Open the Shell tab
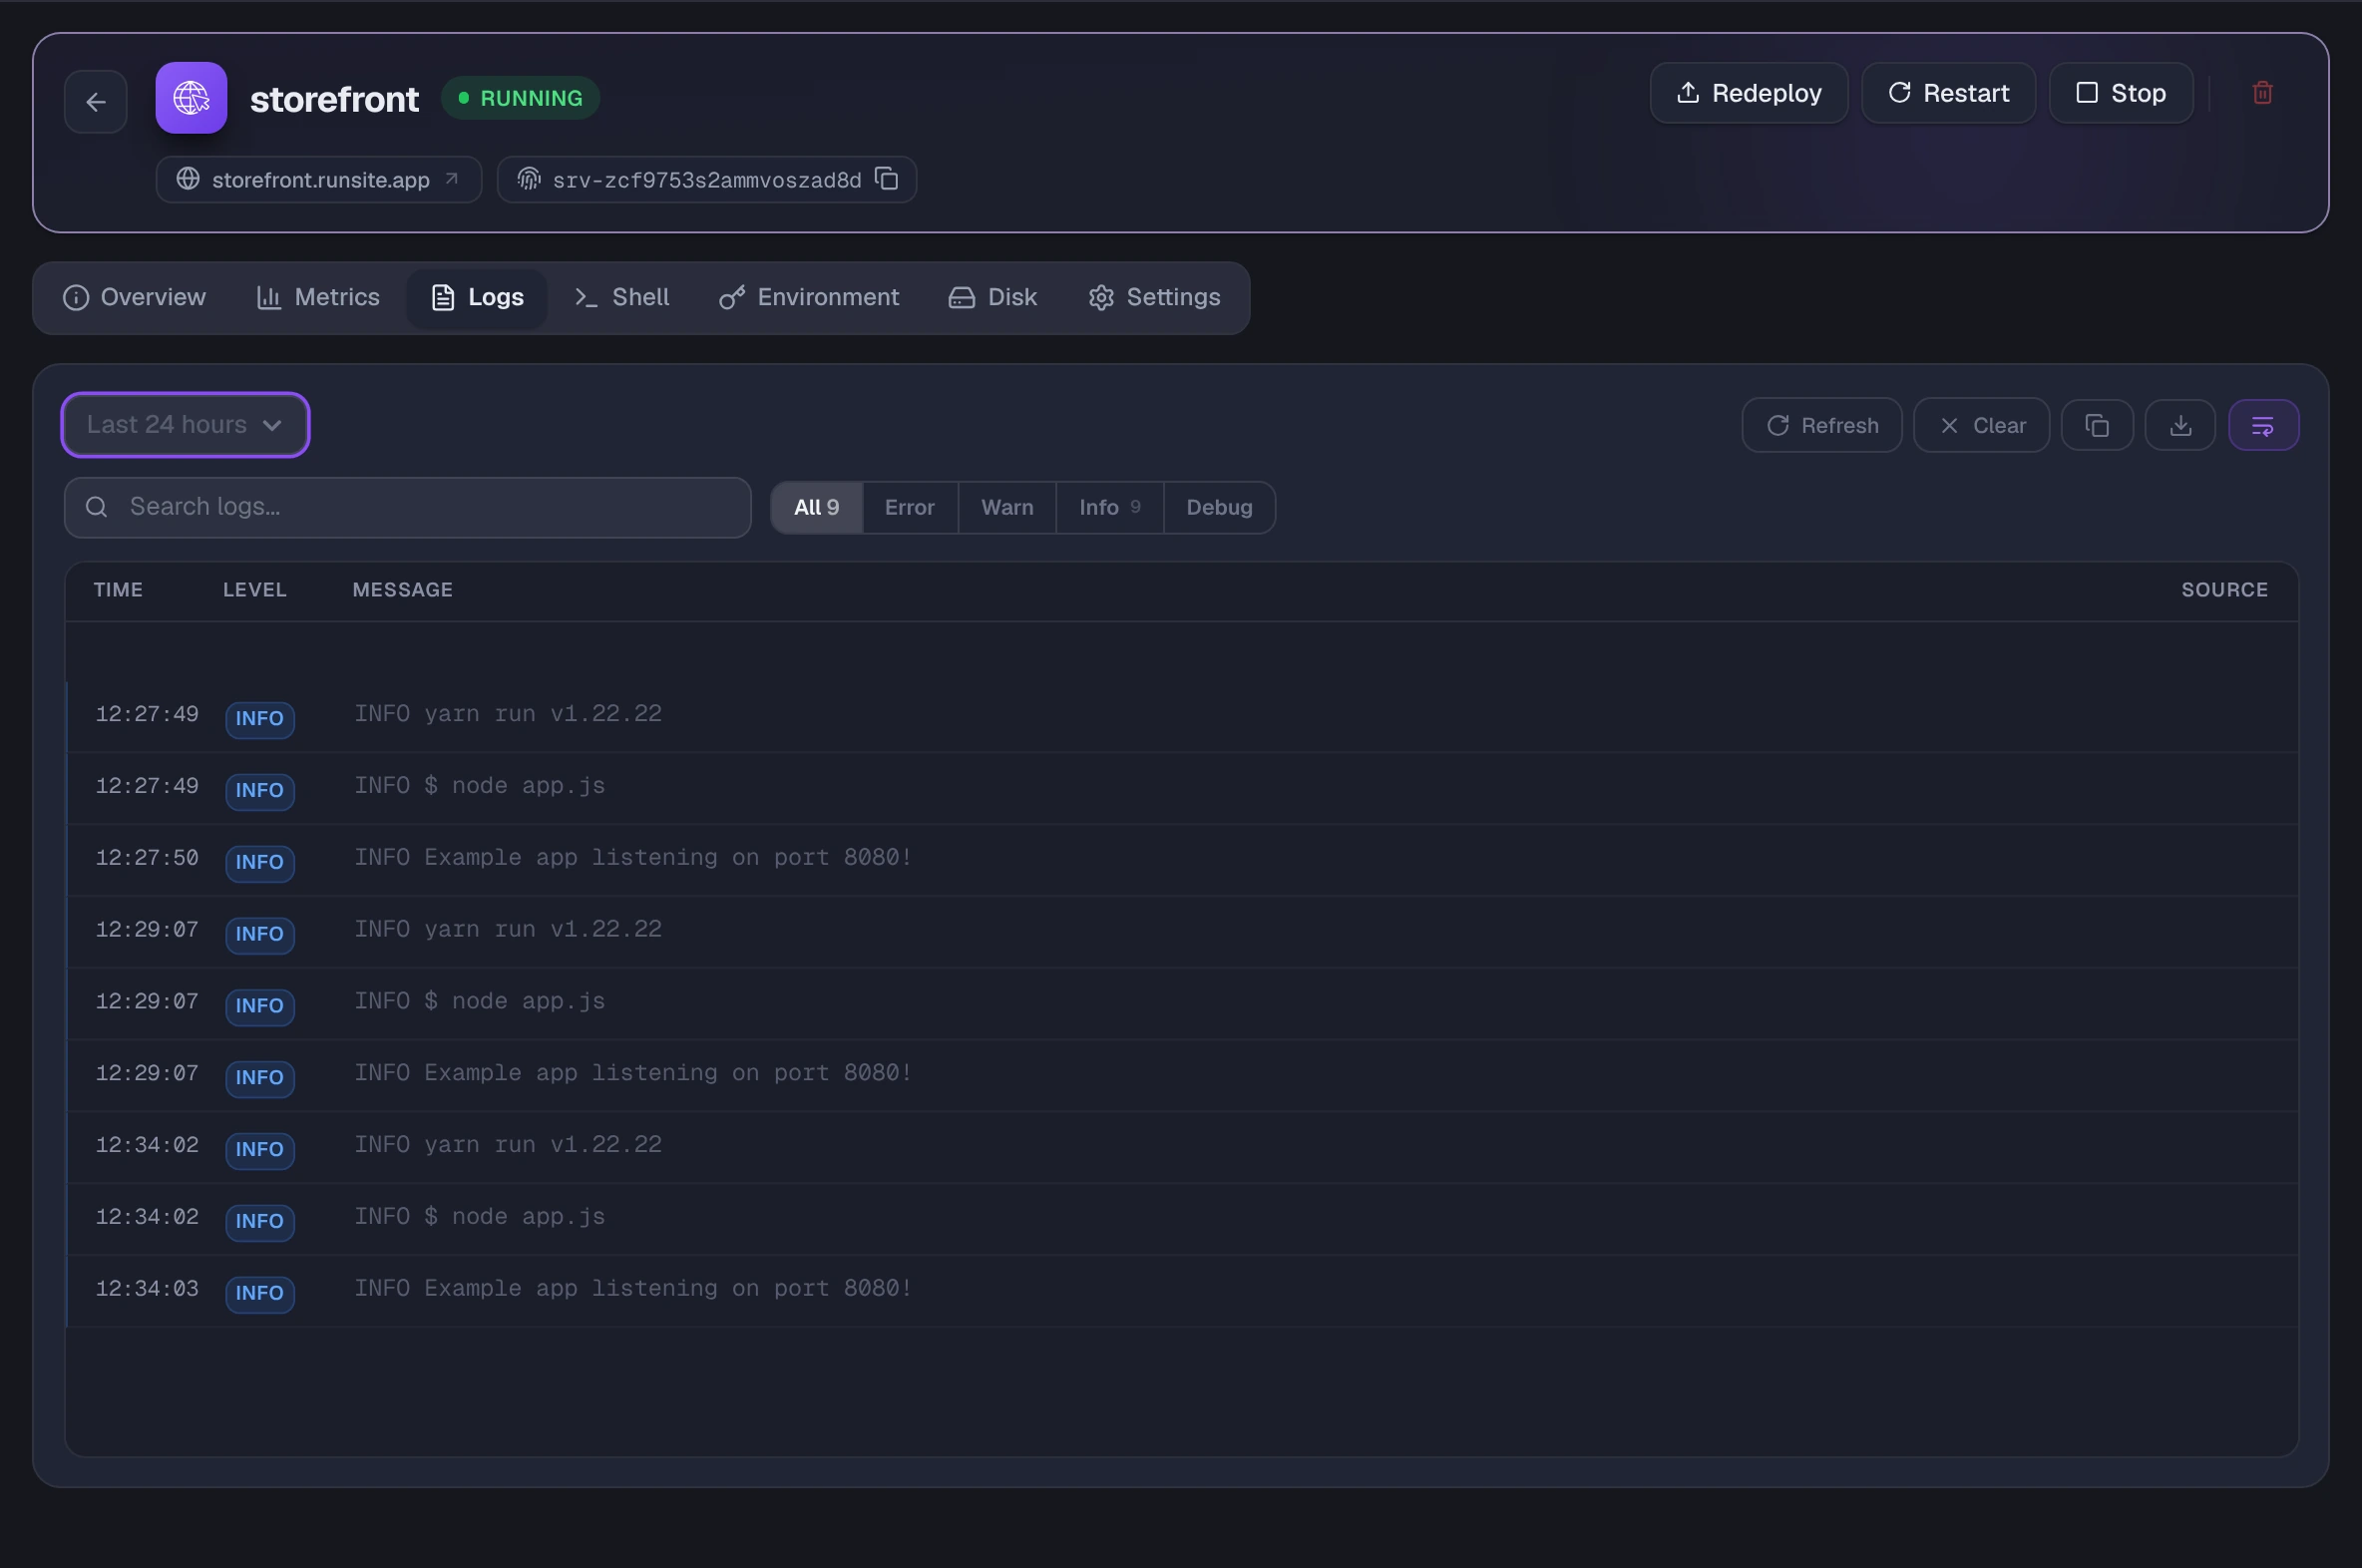The height and width of the screenshot is (1568, 2362). (x=622, y=297)
